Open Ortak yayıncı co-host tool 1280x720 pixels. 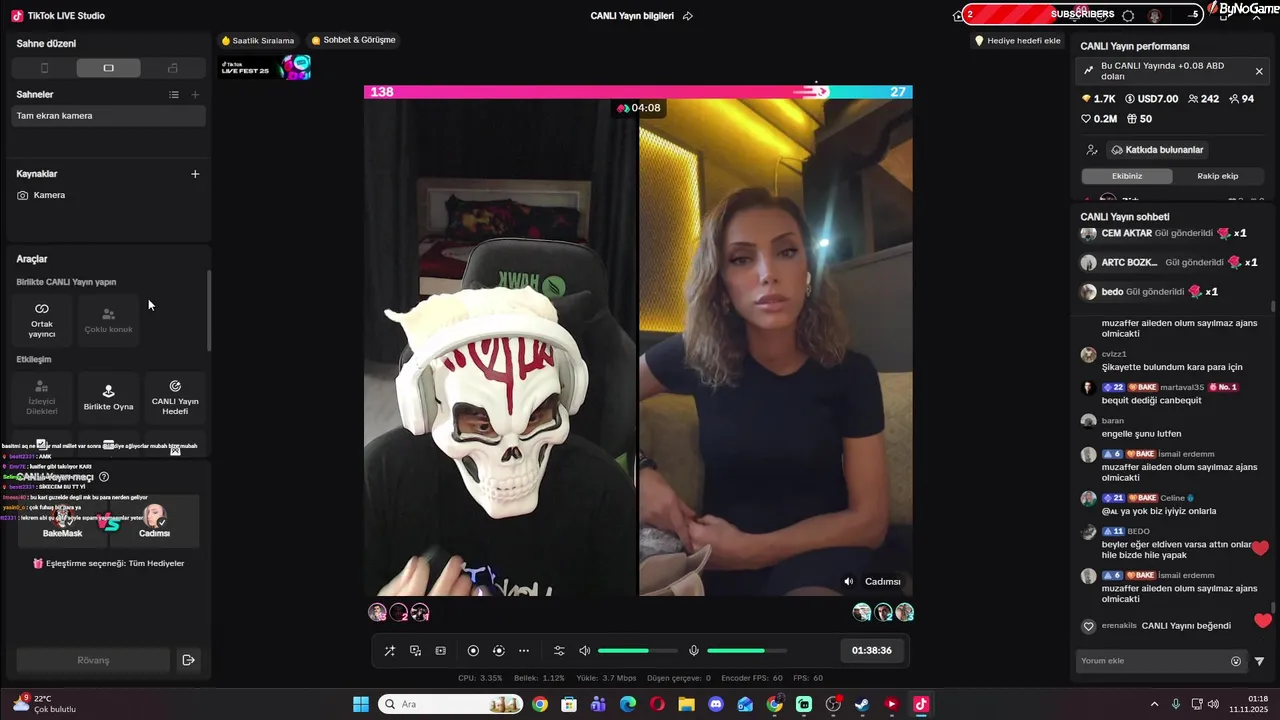click(42, 319)
